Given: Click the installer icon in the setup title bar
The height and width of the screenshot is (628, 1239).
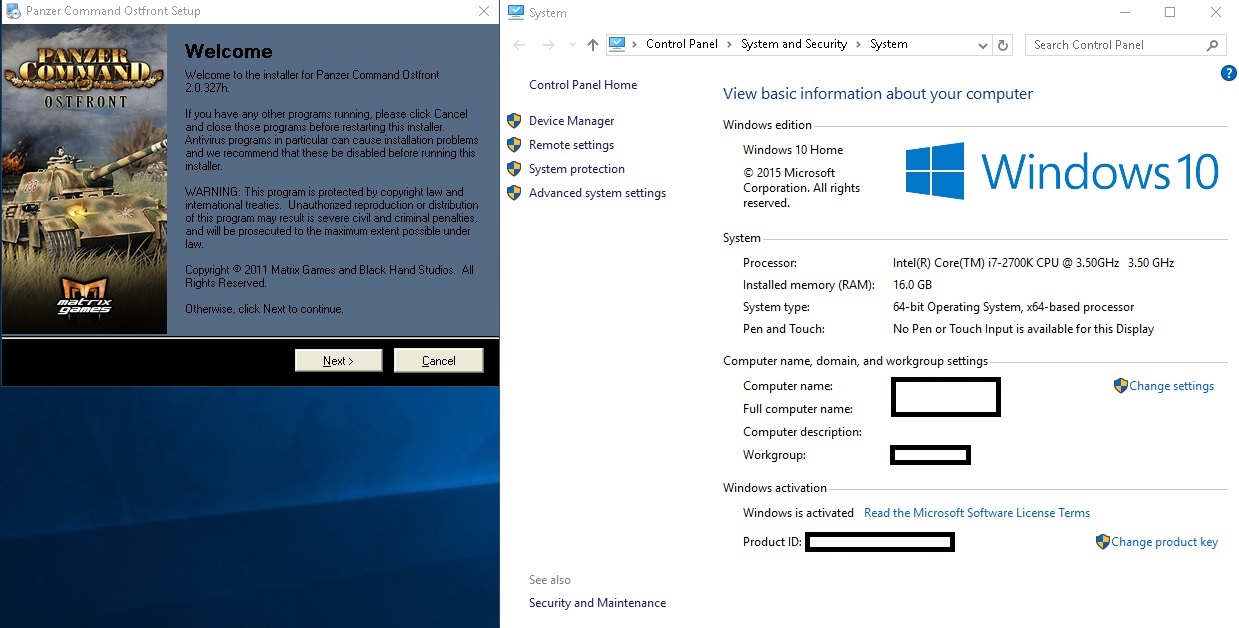Looking at the screenshot, I should pyautogui.click(x=13, y=11).
